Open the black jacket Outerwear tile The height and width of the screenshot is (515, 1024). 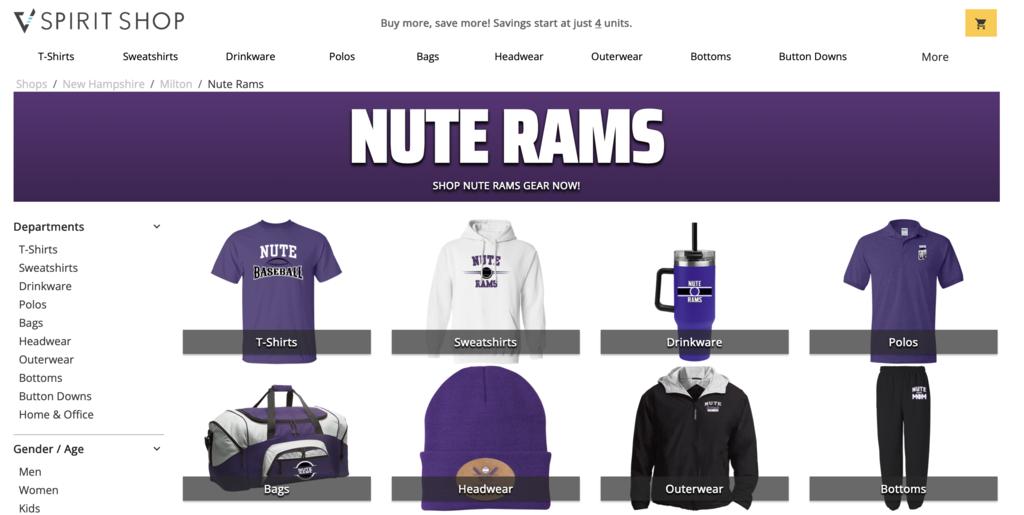pyautogui.click(x=694, y=439)
